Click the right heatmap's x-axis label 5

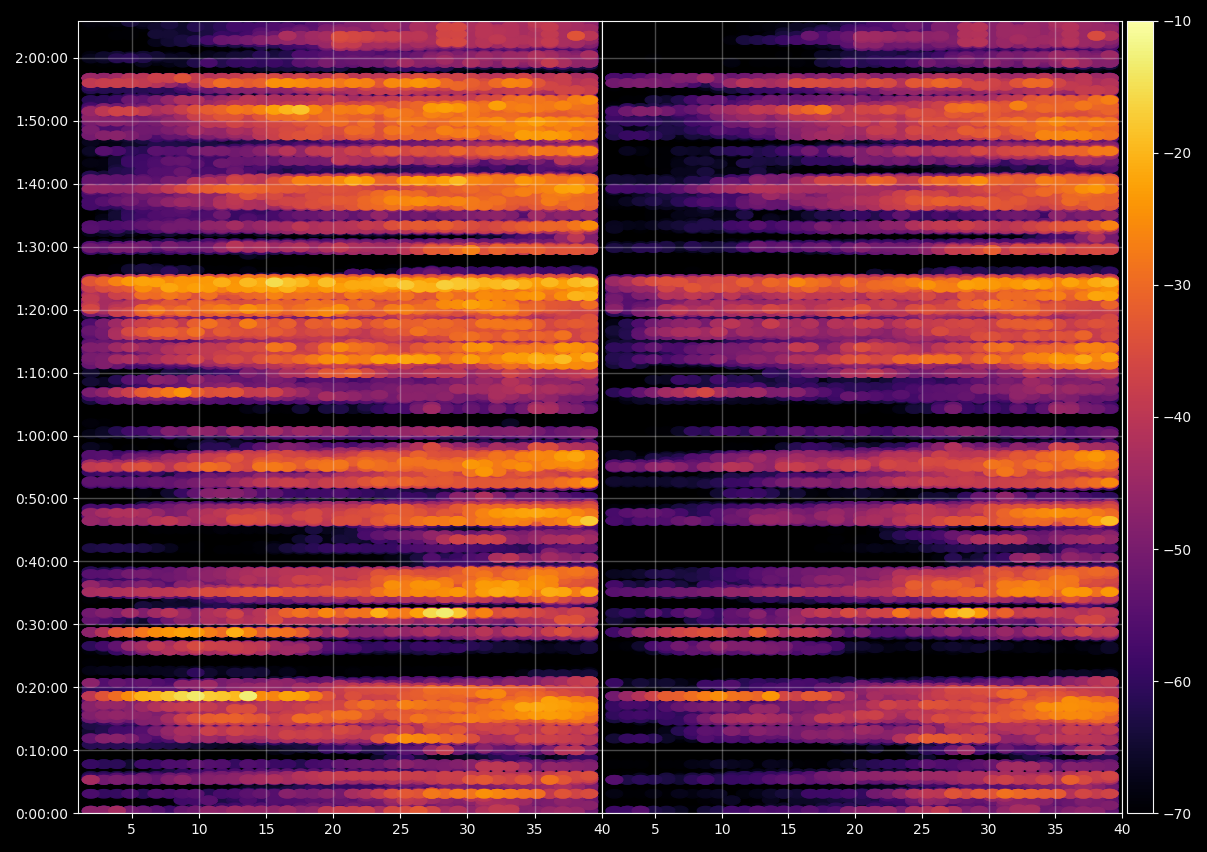[x=655, y=830]
